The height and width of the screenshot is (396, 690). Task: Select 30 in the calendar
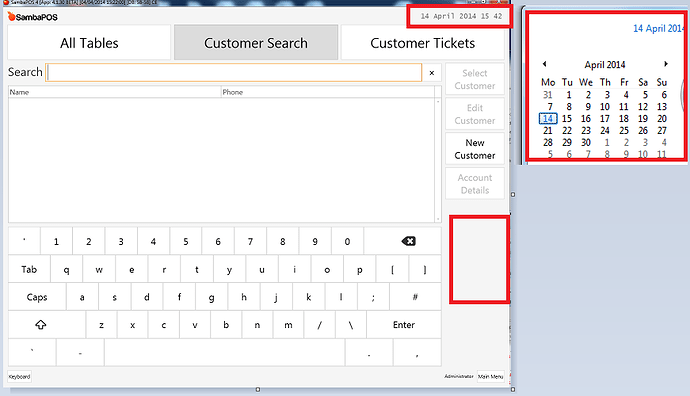(586, 143)
